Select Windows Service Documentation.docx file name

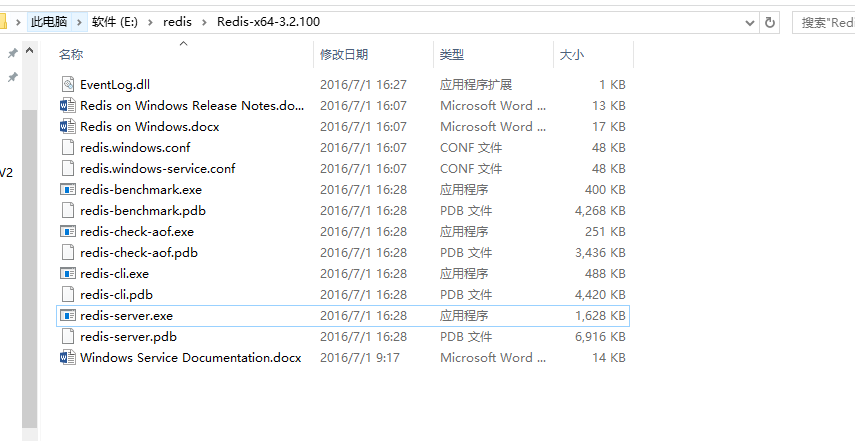point(190,358)
